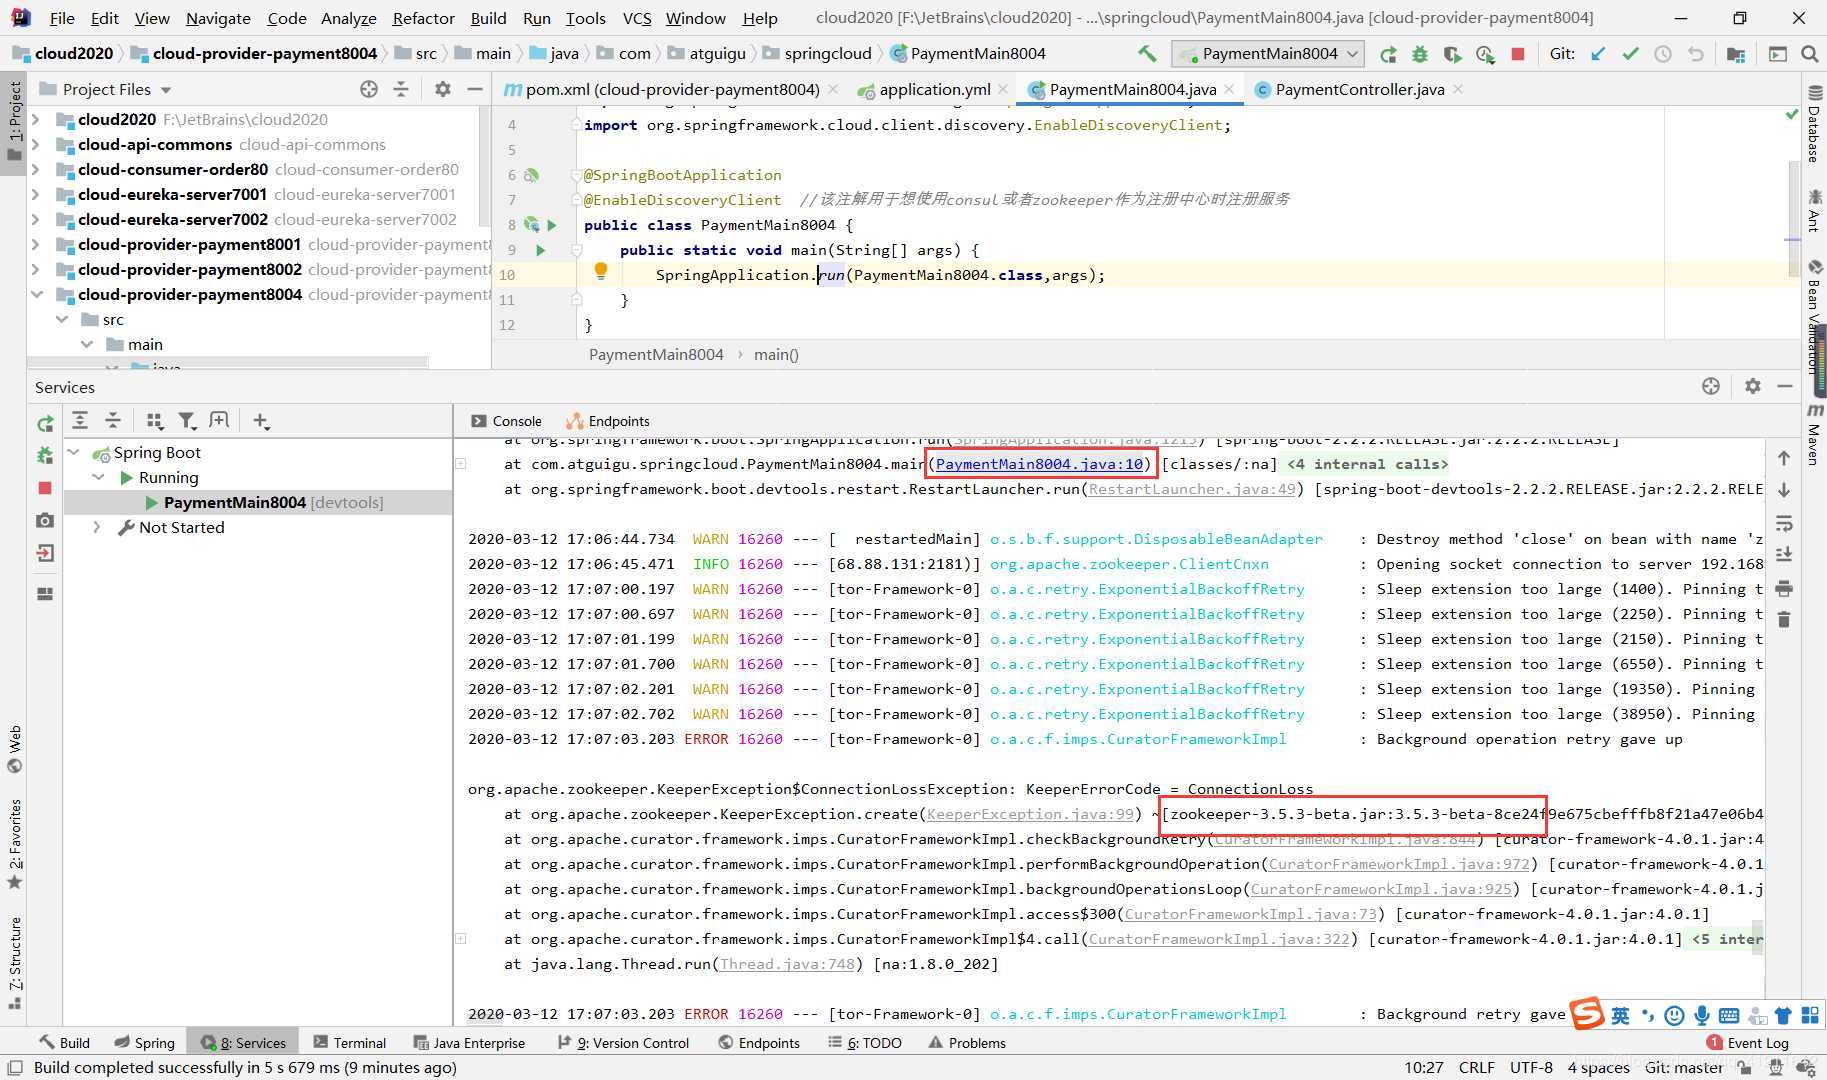The height and width of the screenshot is (1080, 1827).
Task: Collapse the src folder node
Action: coord(62,319)
